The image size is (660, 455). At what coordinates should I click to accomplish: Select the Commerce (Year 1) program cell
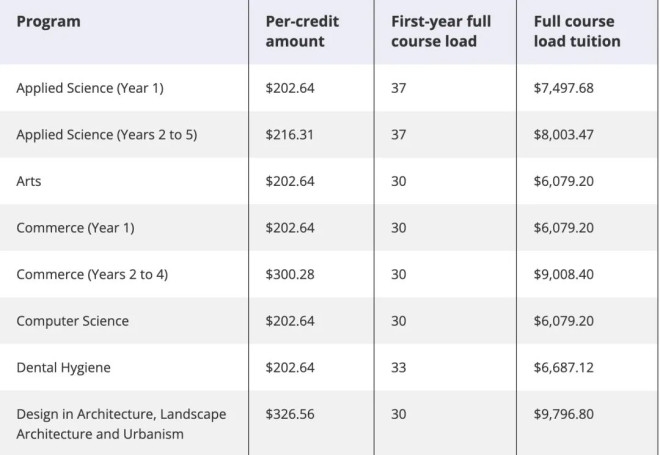(x=75, y=228)
